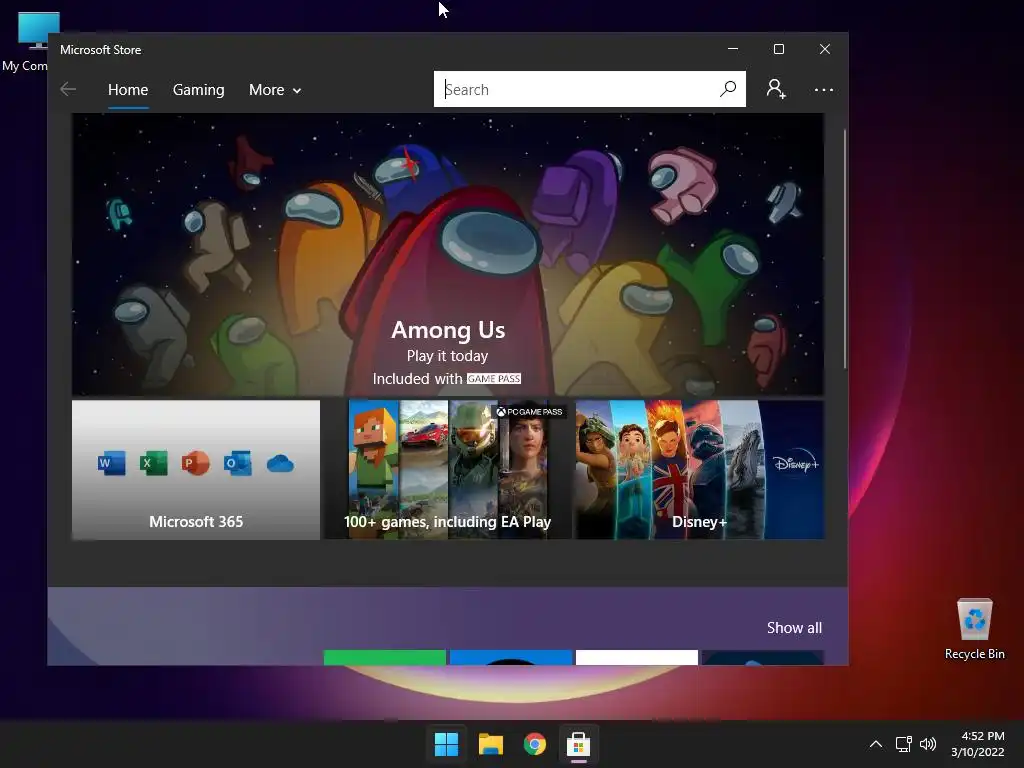Click the Microsoft Store title text
Image resolution: width=1024 pixels, height=768 pixels.
click(101, 50)
